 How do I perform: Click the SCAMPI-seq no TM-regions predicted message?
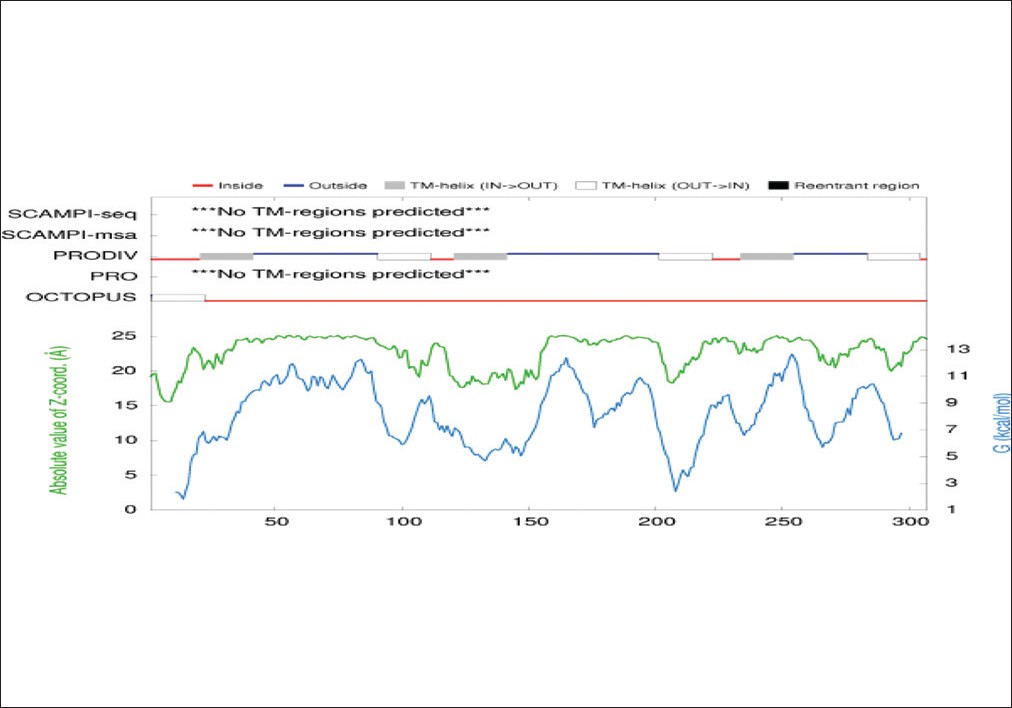pos(340,212)
